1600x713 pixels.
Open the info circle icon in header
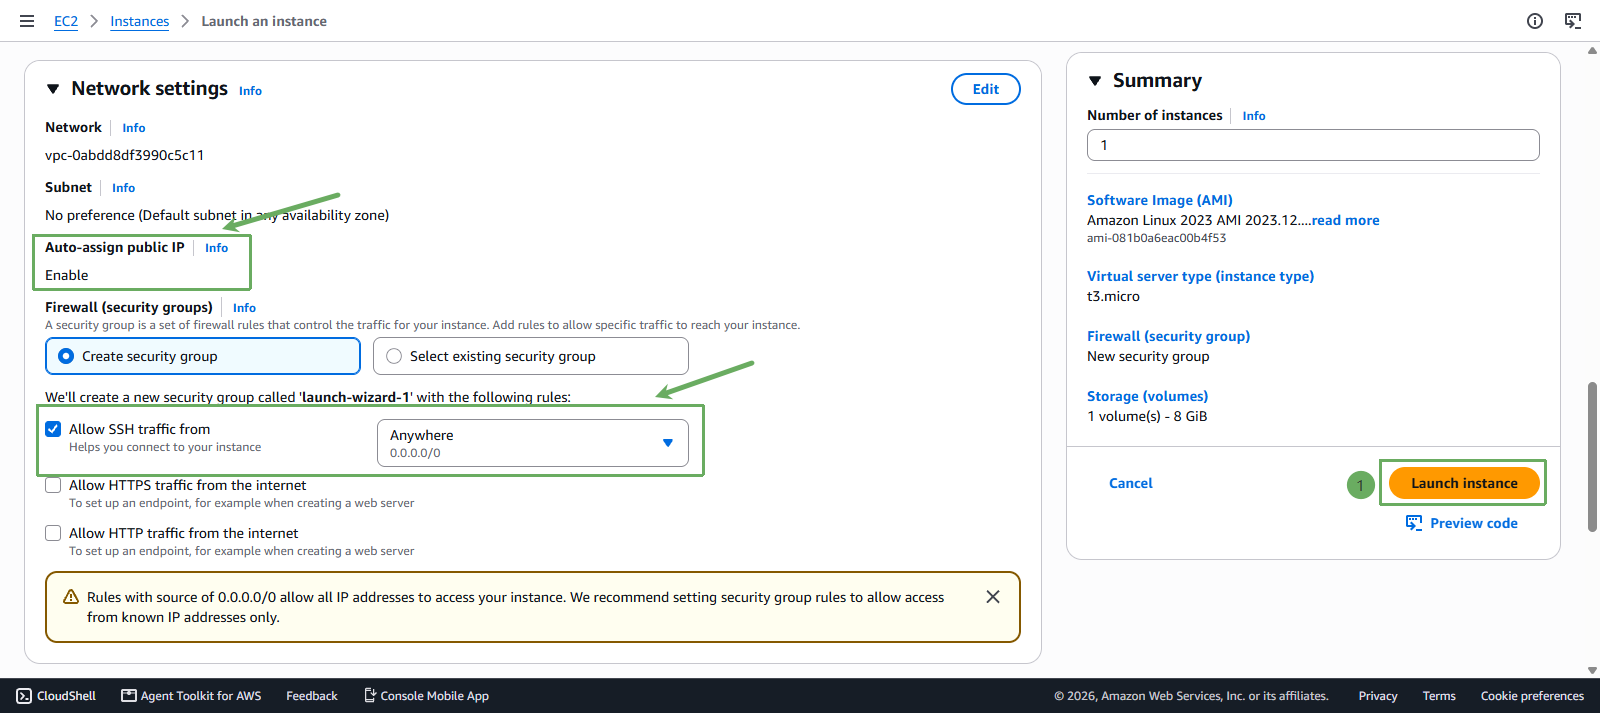coord(1535,21)
